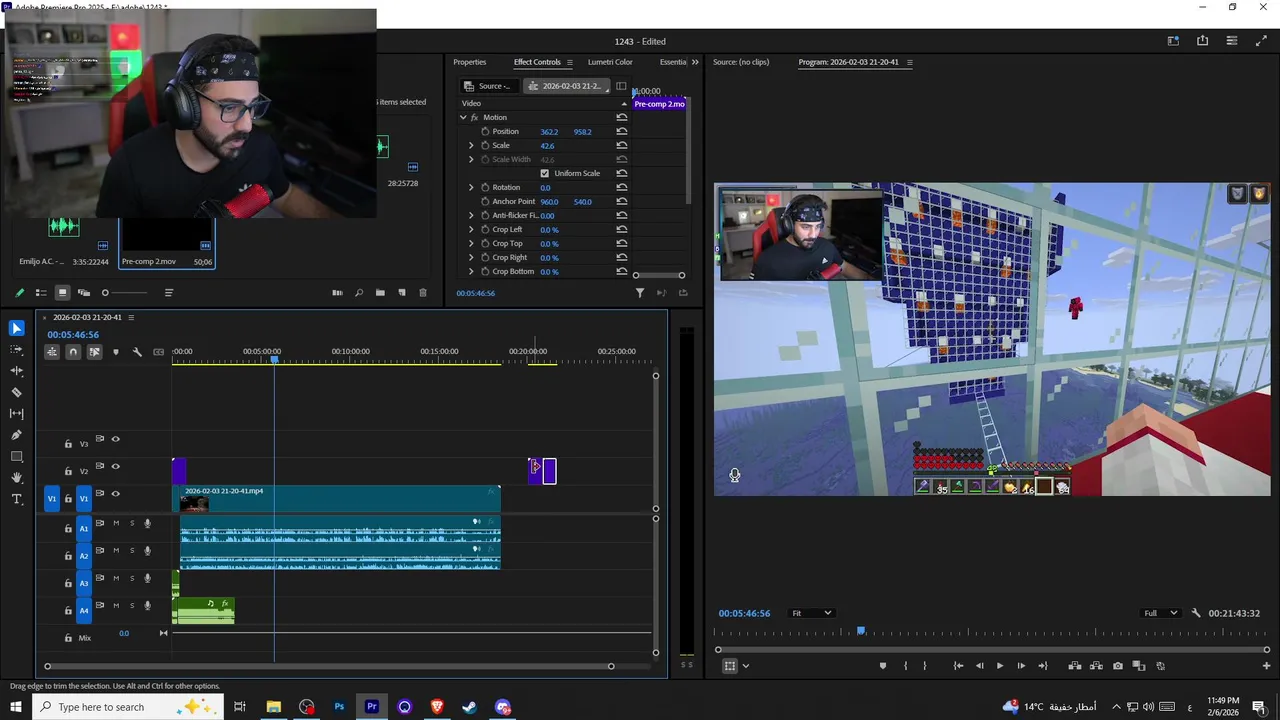Select Pre-comp 2.mov project thumbnail
Screen dimensions: 1280x720
pos(167,235)
